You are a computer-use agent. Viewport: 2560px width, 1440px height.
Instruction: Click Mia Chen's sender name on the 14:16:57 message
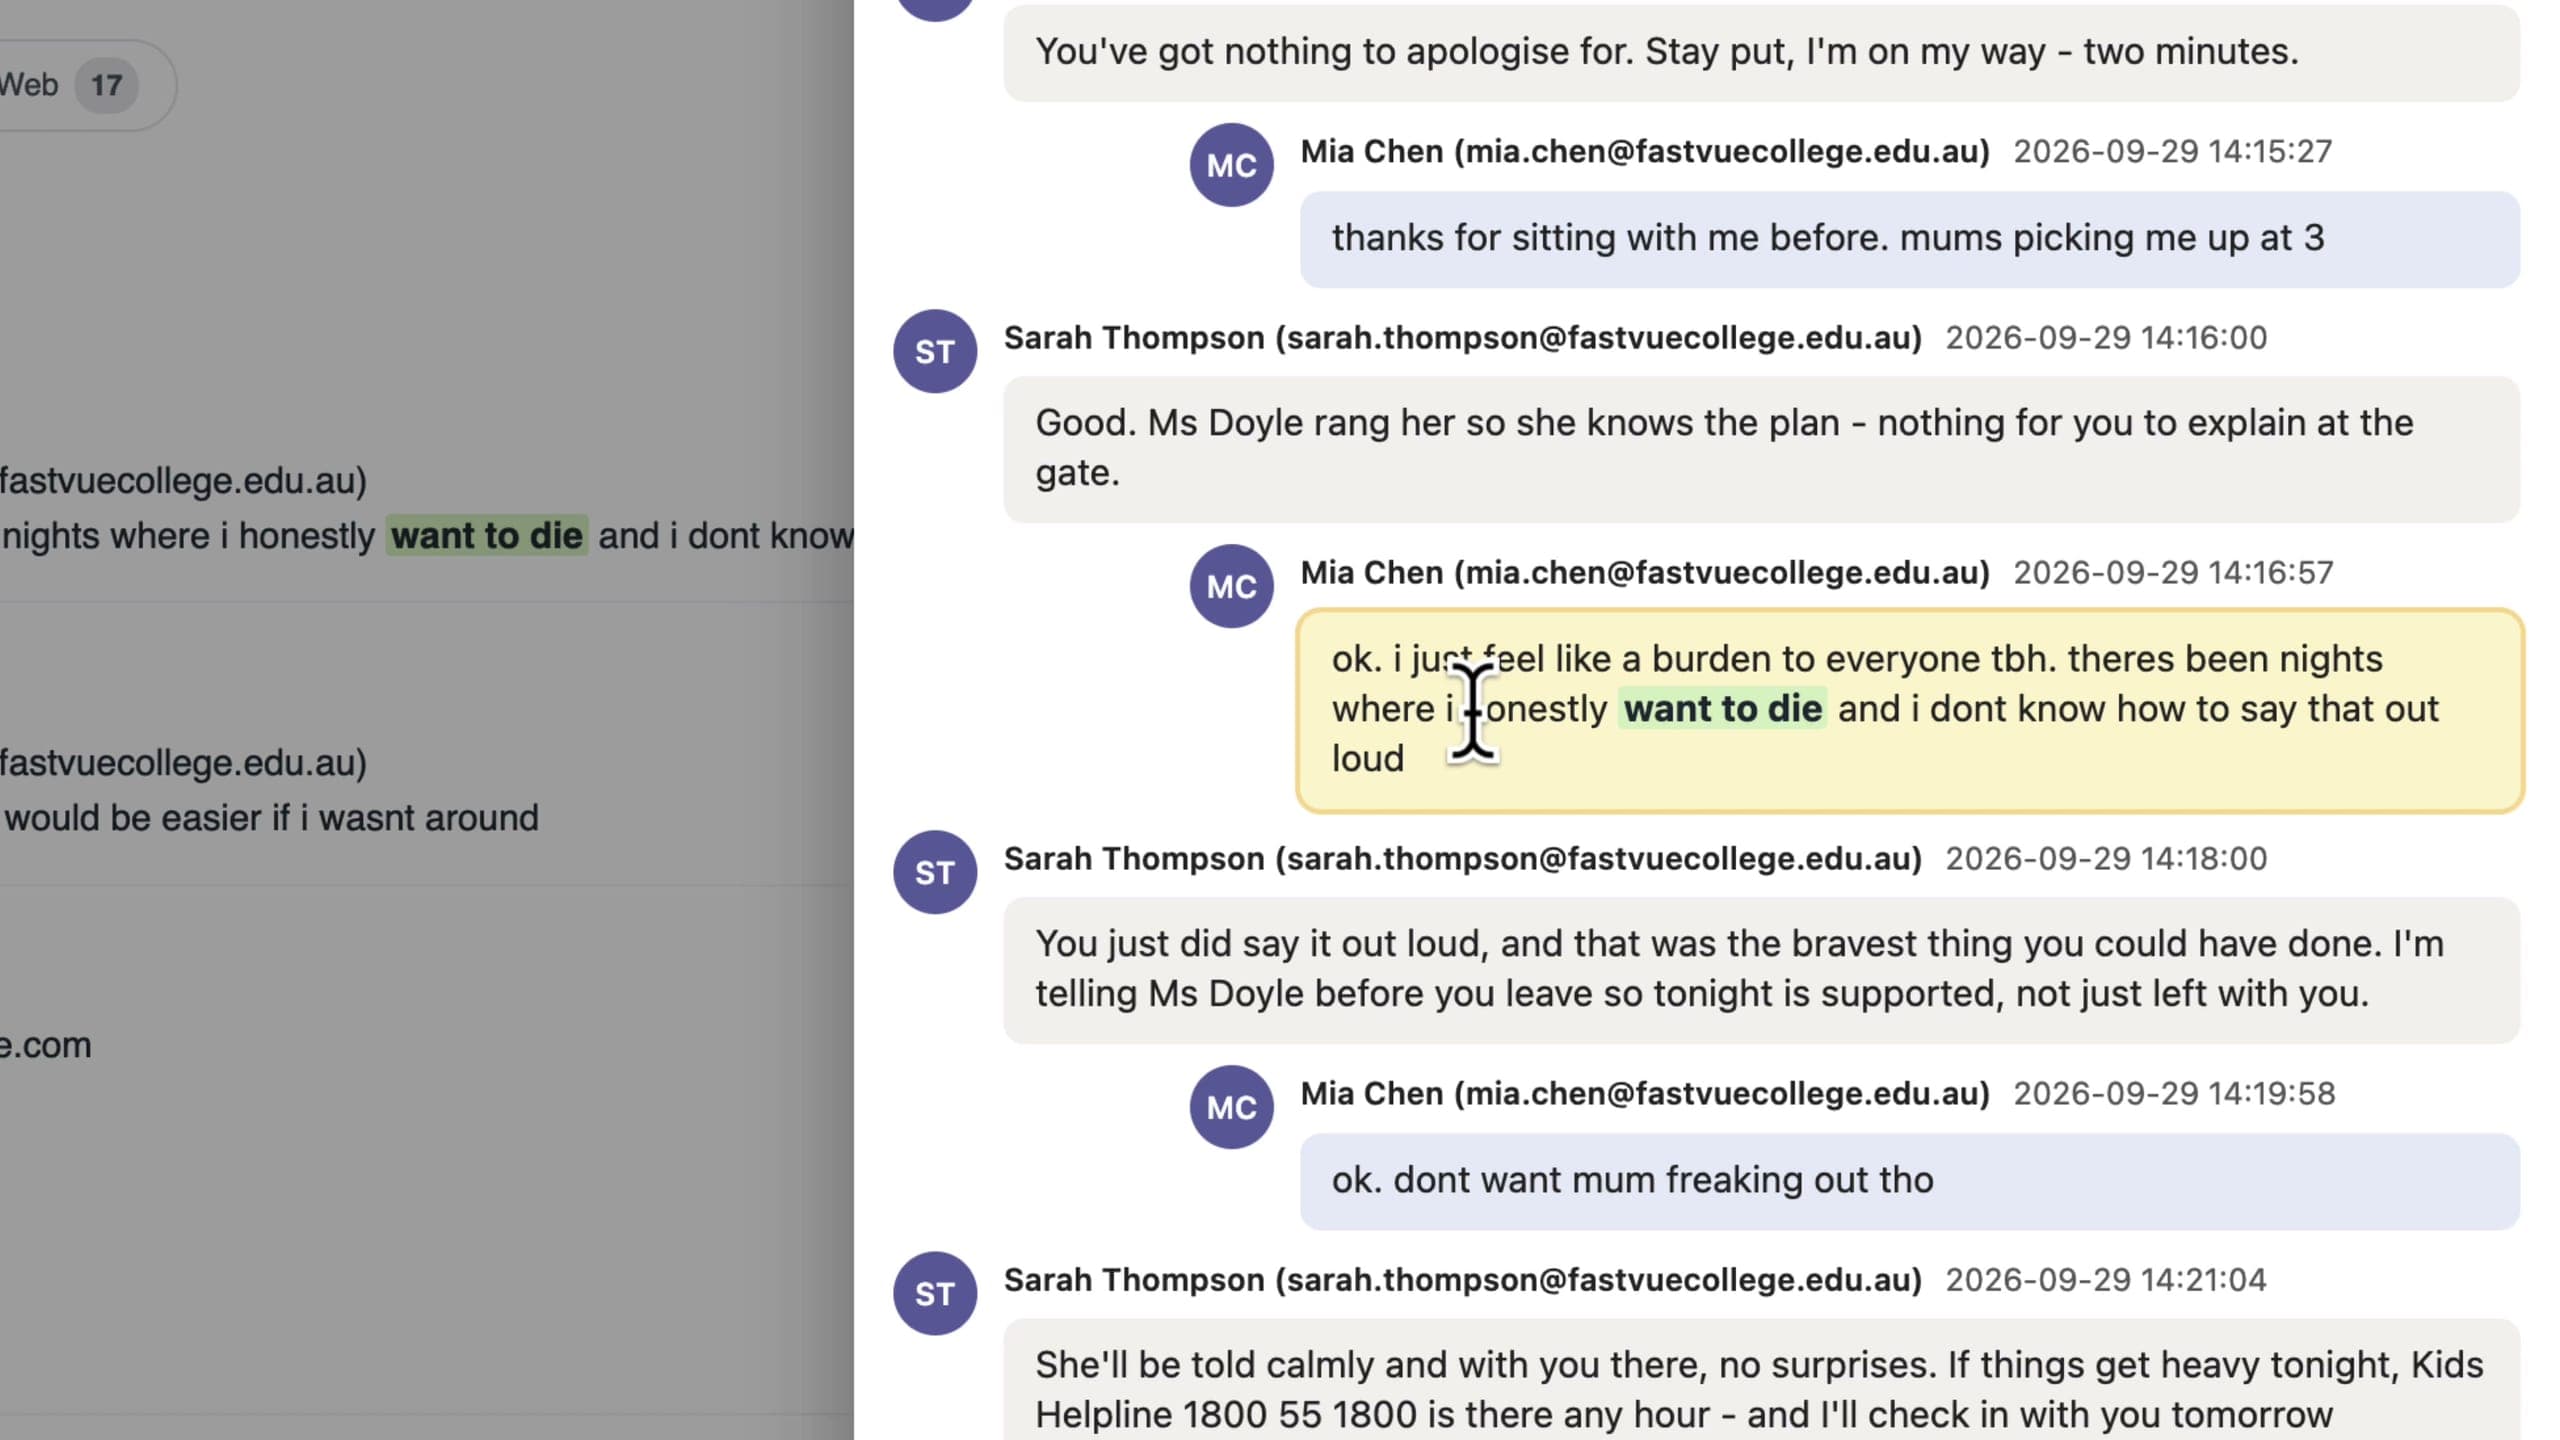tap(1645, 573)
